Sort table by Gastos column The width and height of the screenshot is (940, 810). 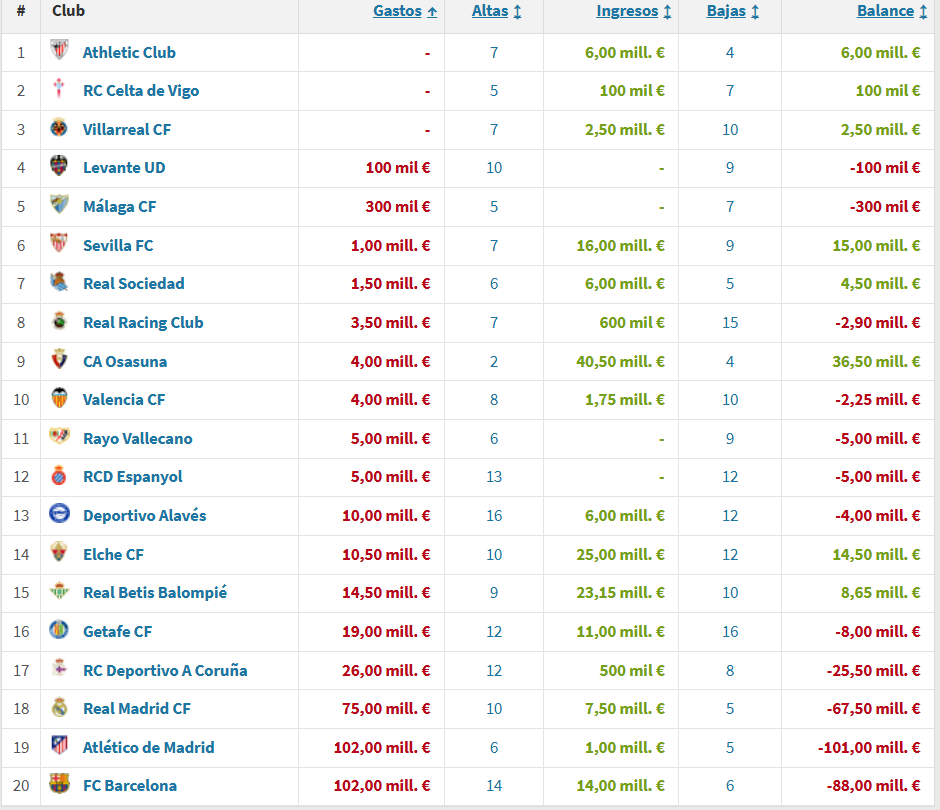pyautogui.click(x=405, y=11)
